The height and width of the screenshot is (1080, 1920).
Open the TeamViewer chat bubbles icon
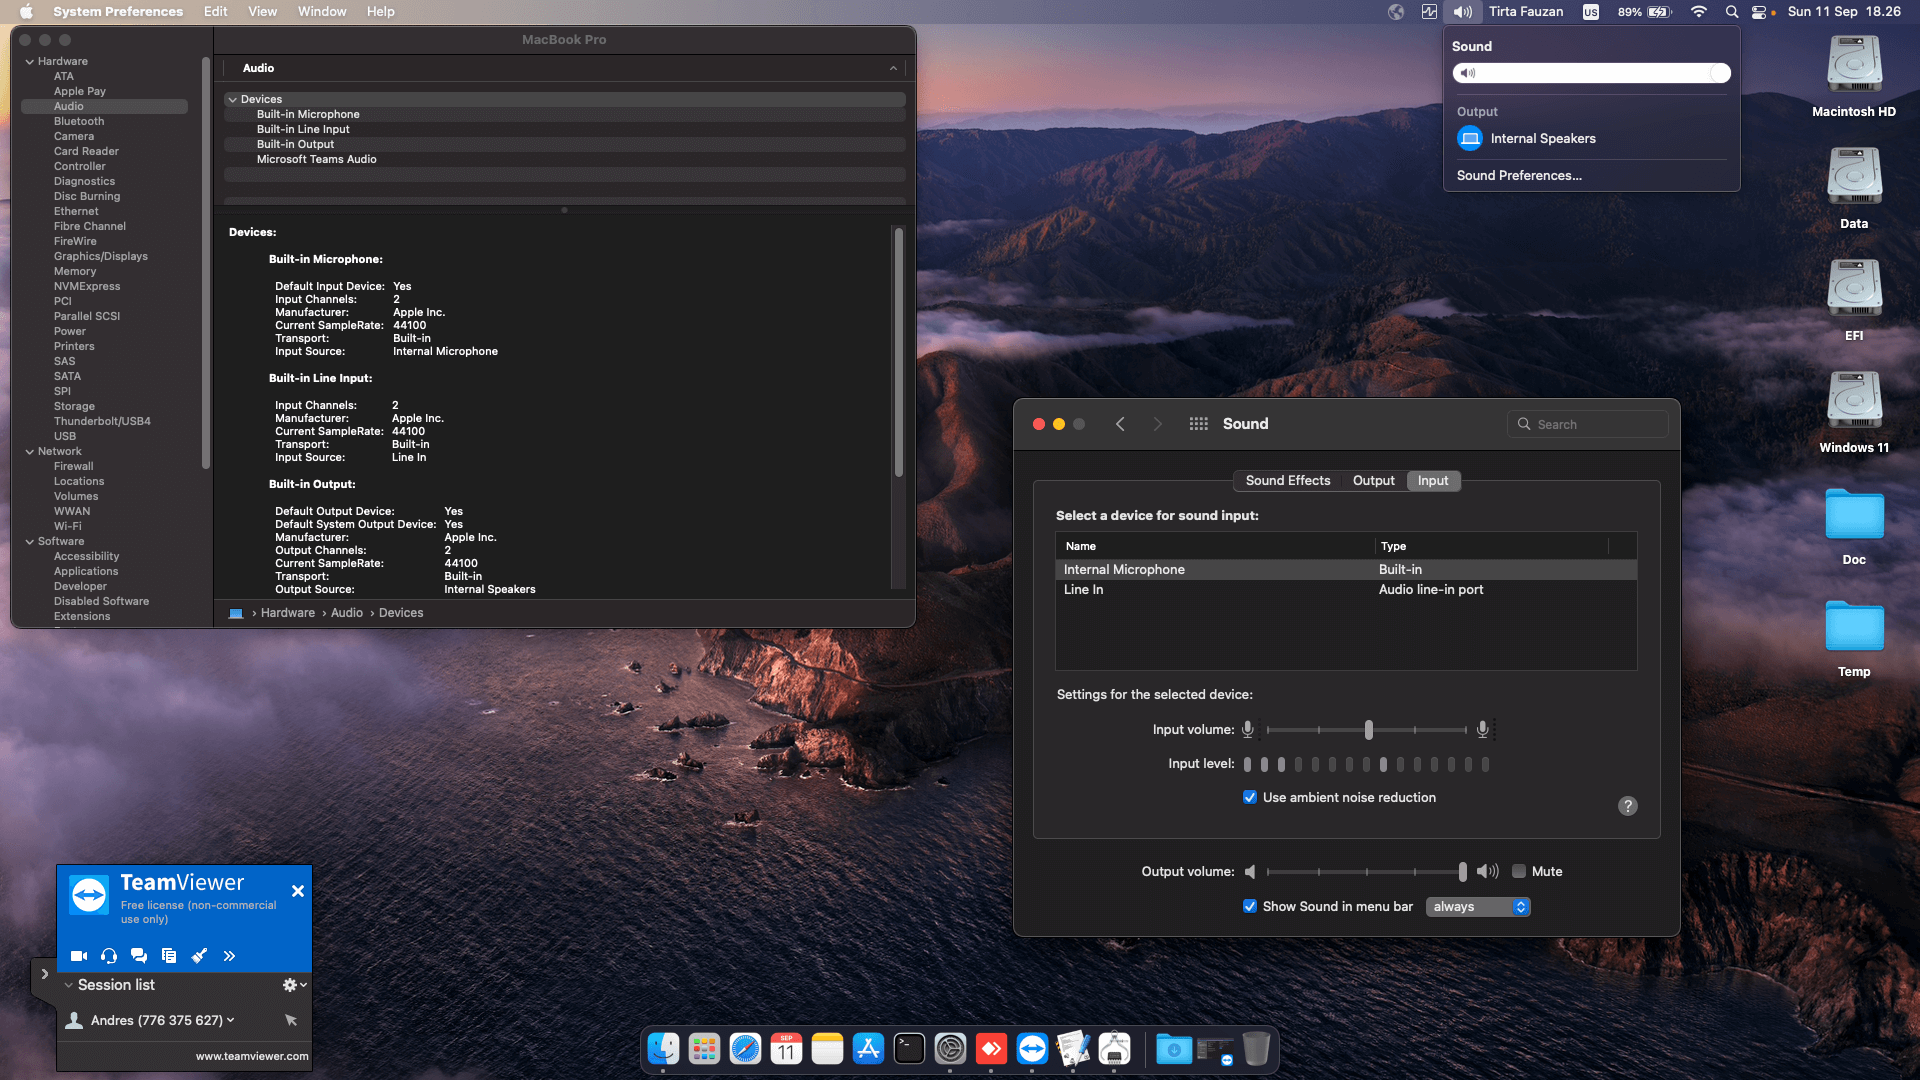(x=139, y=956)
